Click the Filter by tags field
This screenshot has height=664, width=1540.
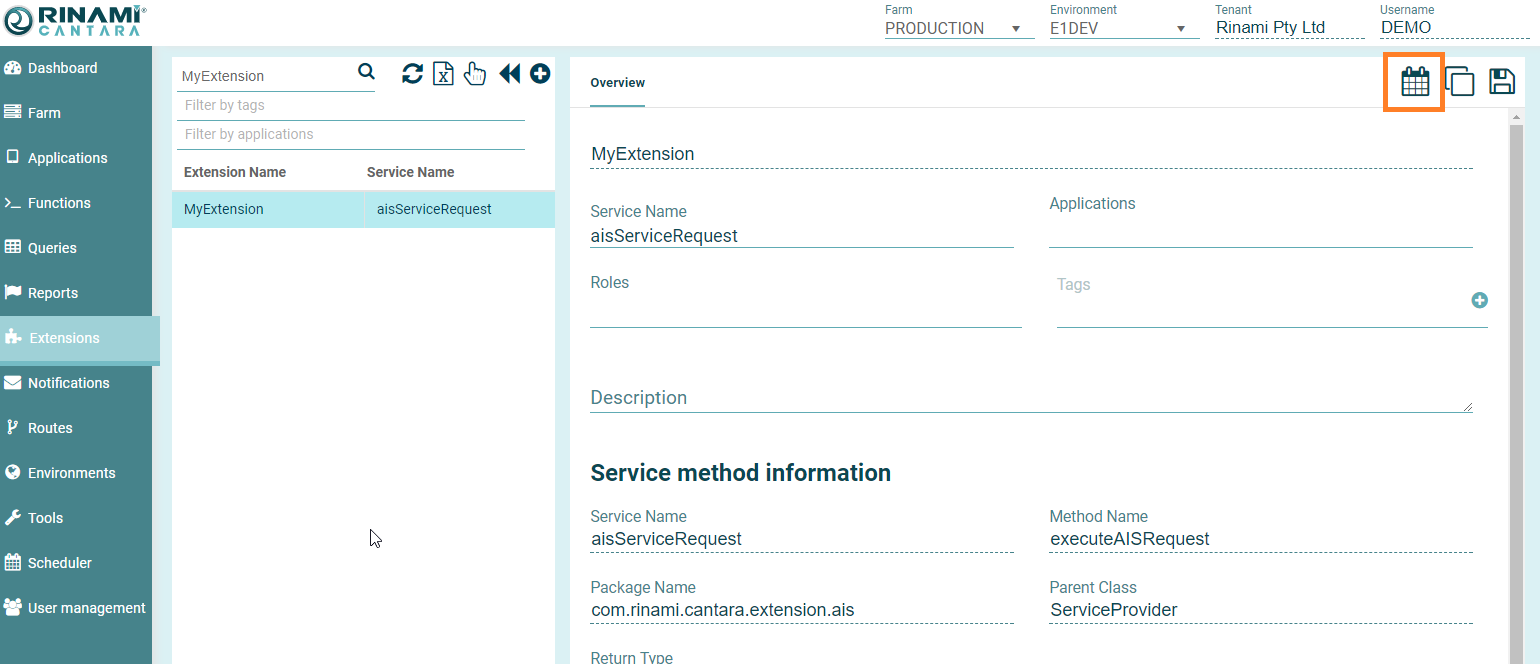(350, 105)
